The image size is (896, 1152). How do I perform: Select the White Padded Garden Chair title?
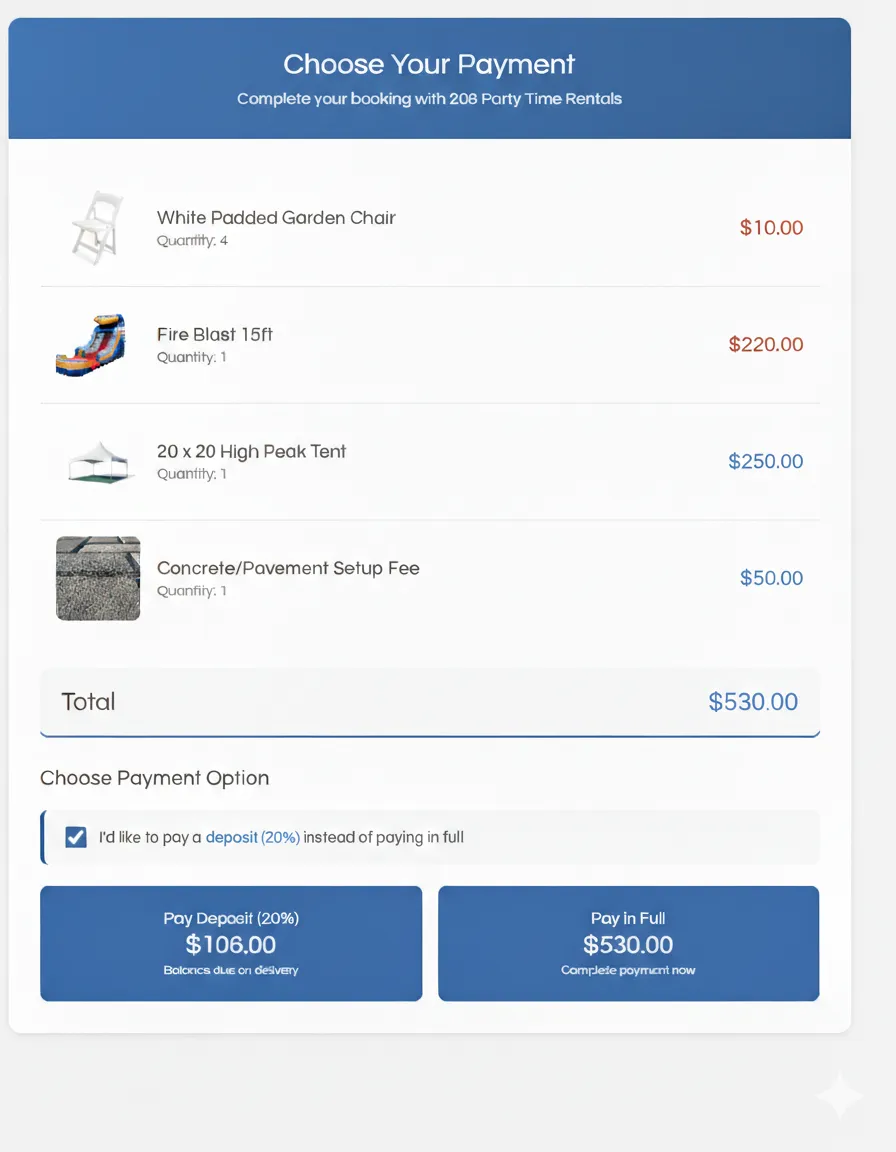276,218
